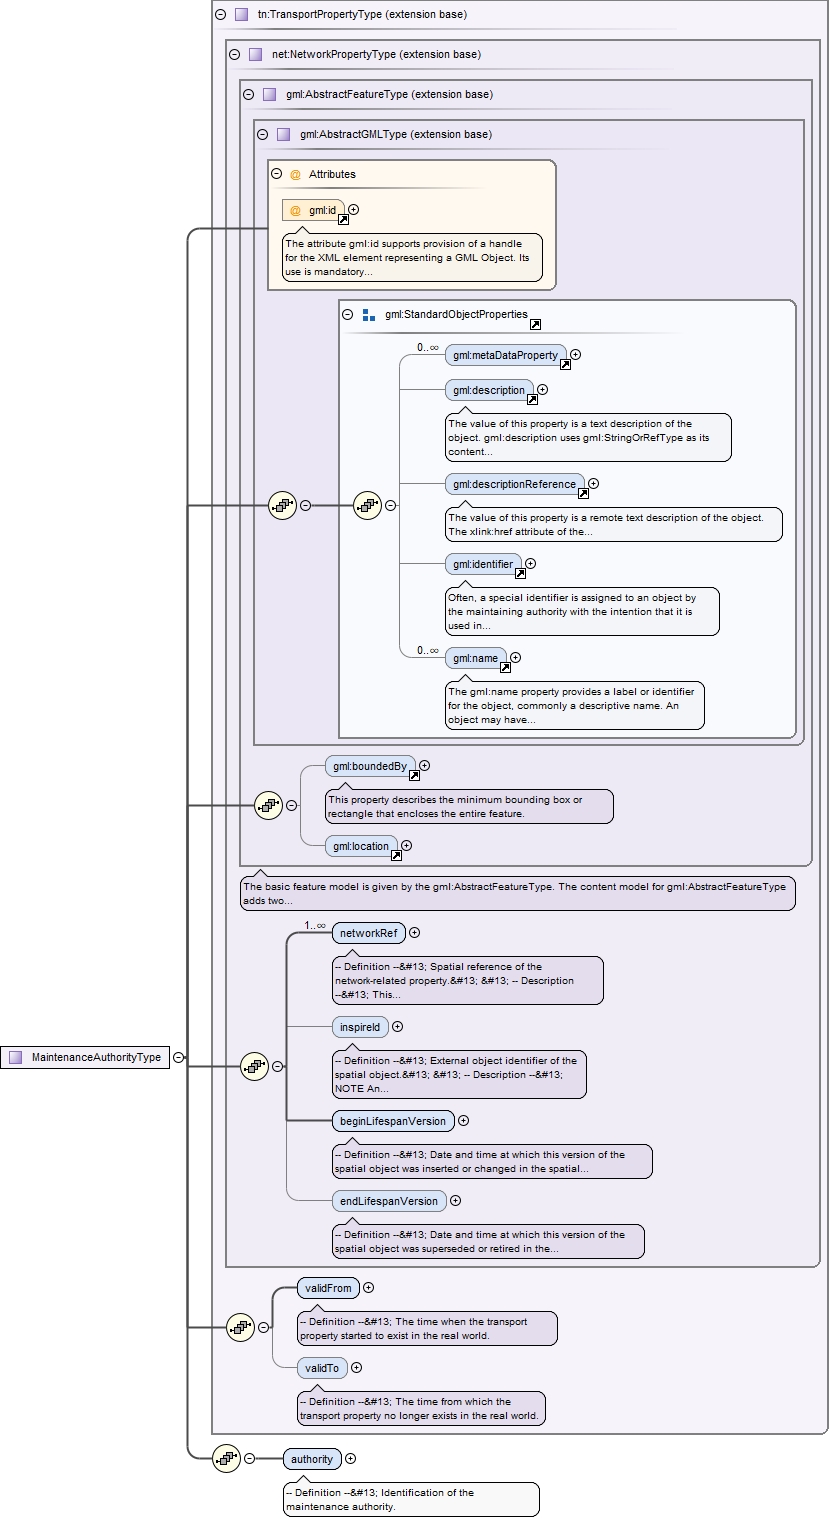Select gml:description element
The width and height of the screenshot is (830, 1520).
(489, 390)
